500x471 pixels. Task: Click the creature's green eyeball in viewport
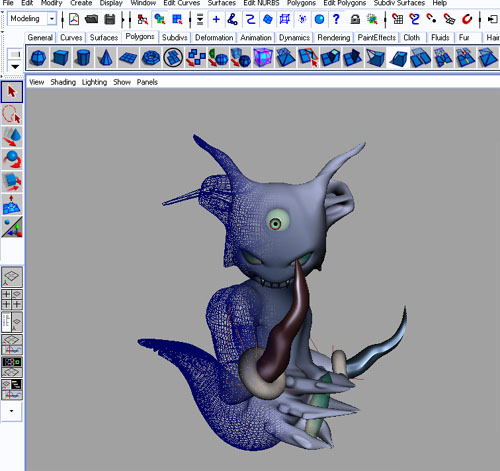coord(278,220)
